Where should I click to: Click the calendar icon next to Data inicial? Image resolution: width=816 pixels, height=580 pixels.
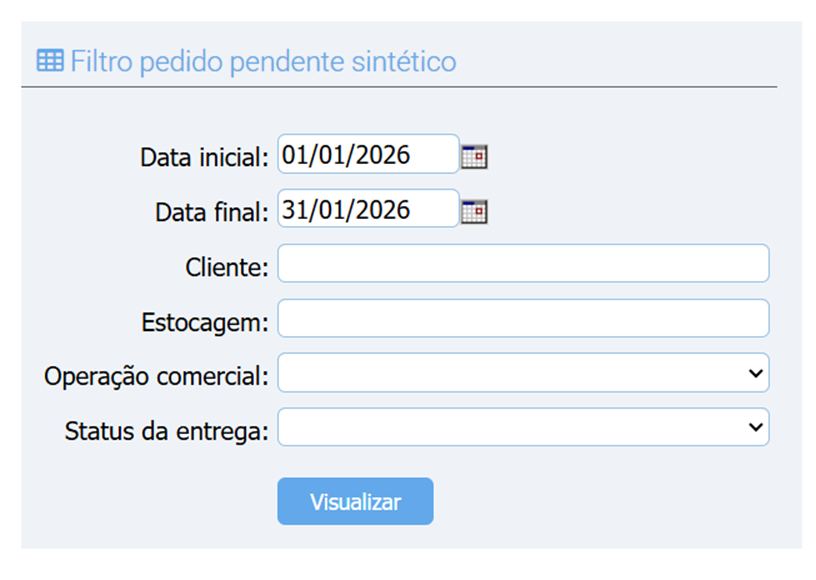pyautogui.click(x=474, y=154)
